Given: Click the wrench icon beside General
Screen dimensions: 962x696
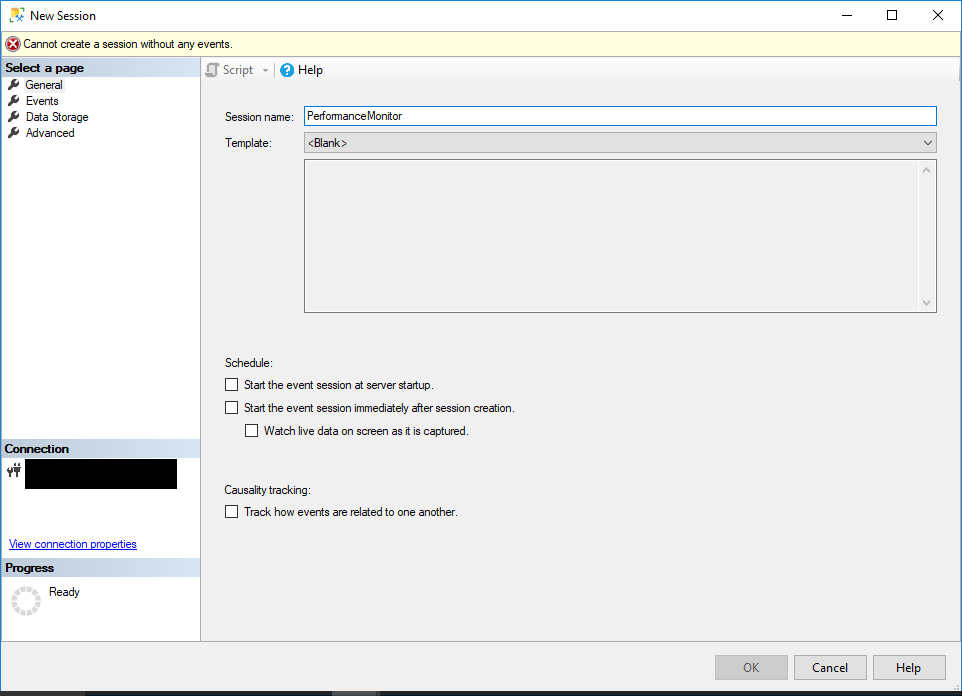Looking at the screenshot, I should (x=14, y=85).
